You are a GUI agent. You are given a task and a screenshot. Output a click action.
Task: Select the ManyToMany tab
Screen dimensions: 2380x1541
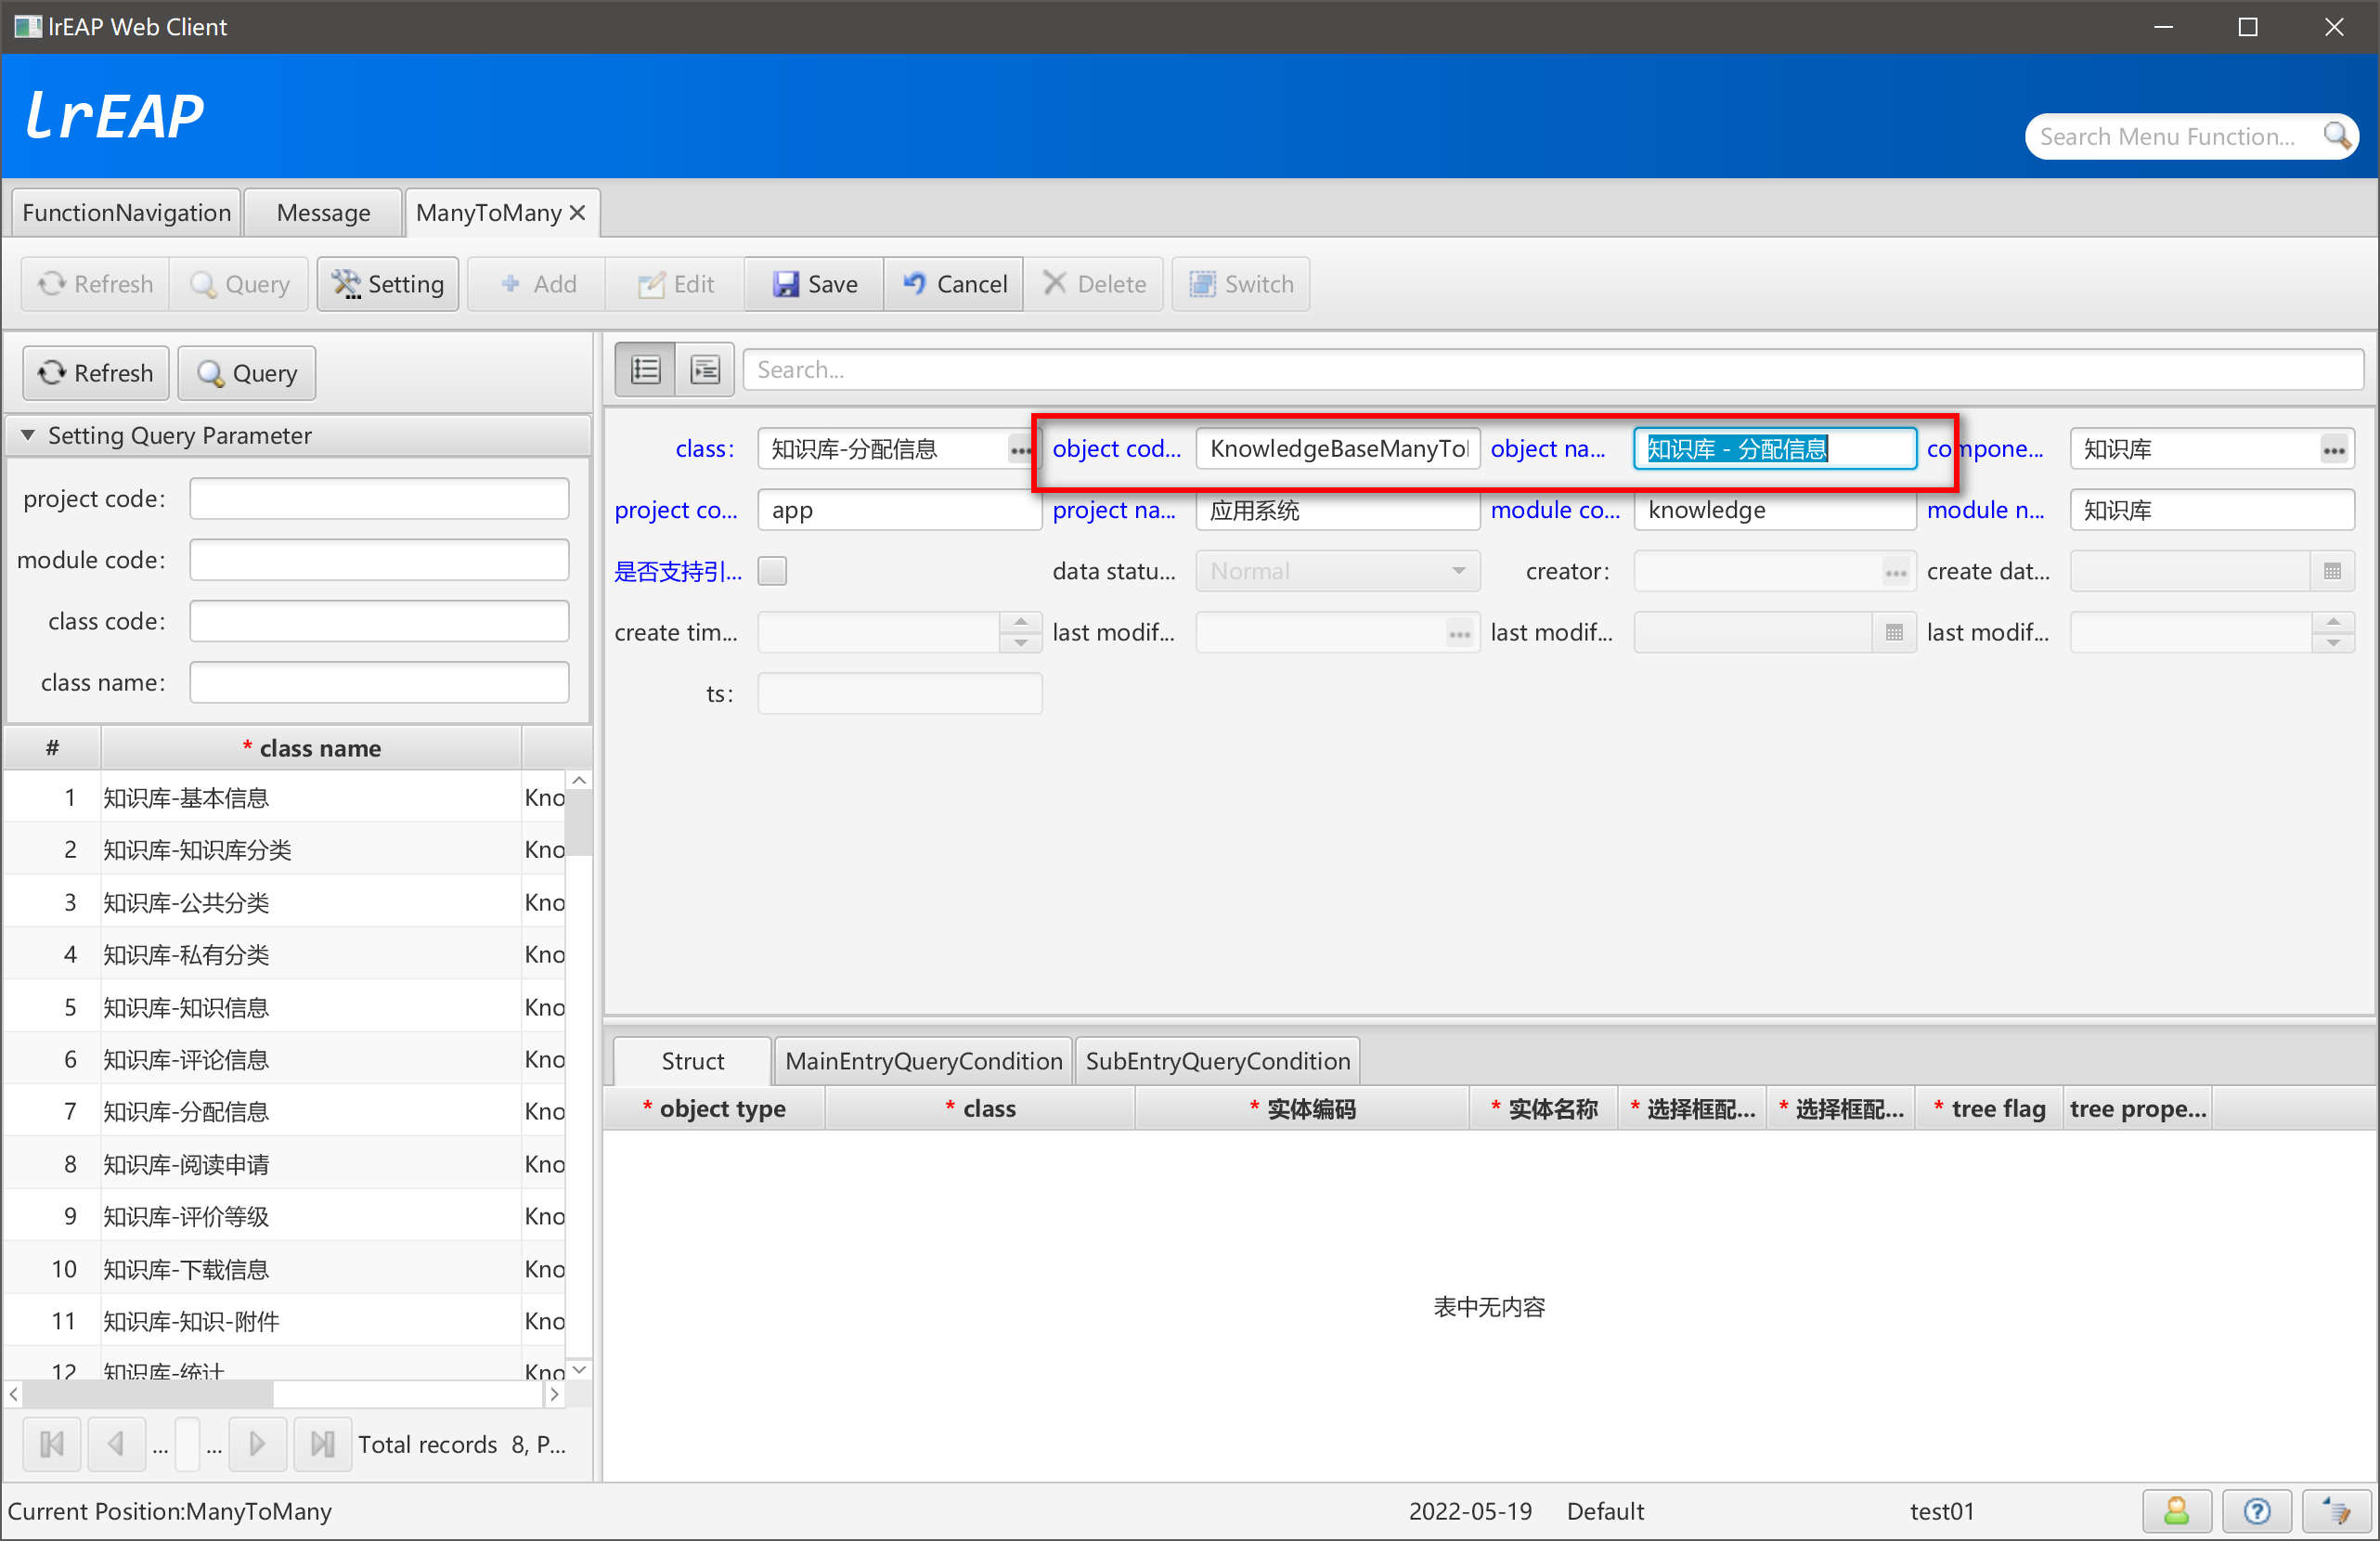click(489, 213)
